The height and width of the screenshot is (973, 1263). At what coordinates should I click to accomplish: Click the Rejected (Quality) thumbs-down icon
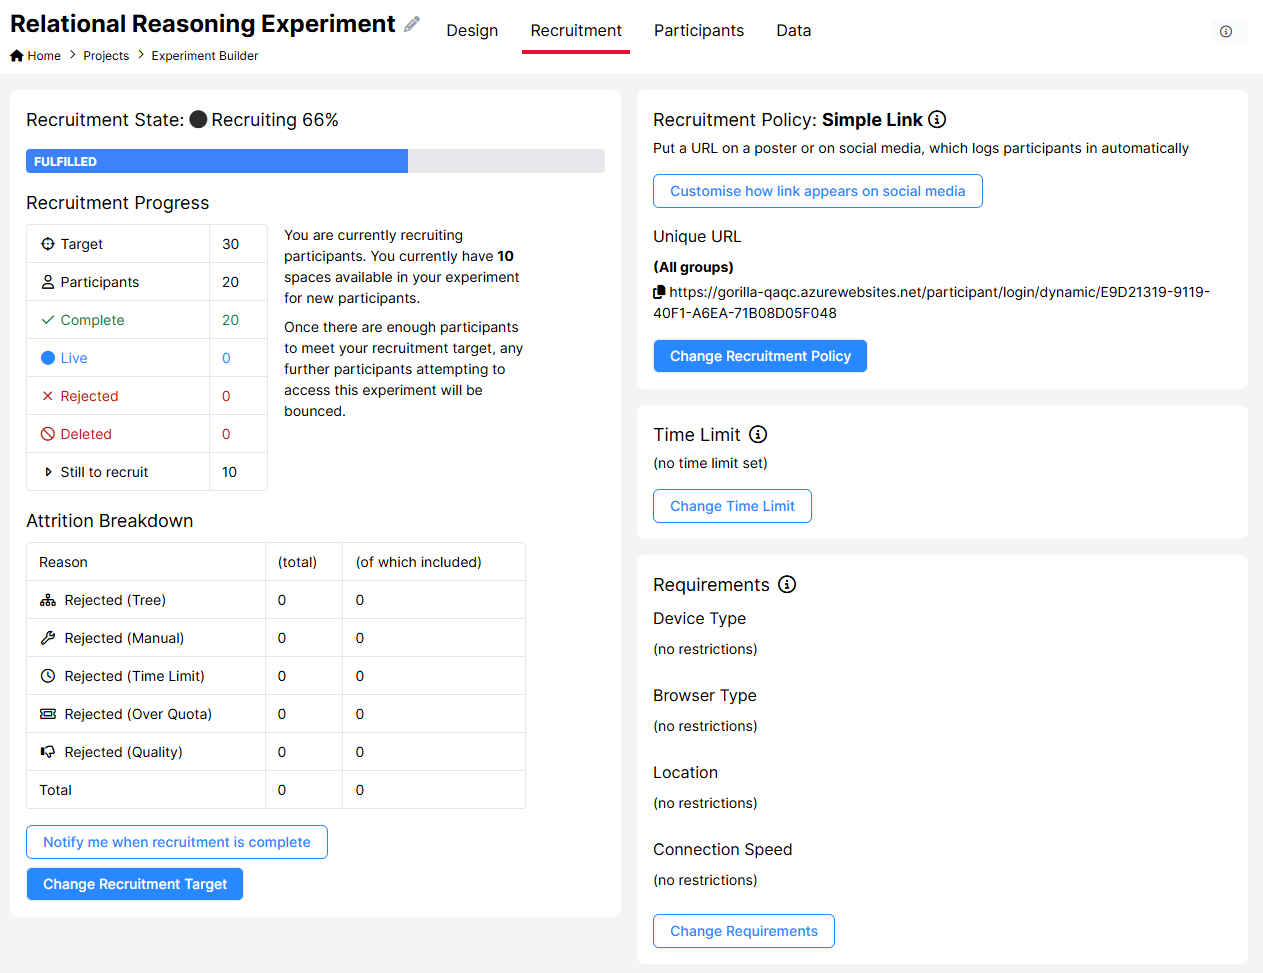click(48, 752)
